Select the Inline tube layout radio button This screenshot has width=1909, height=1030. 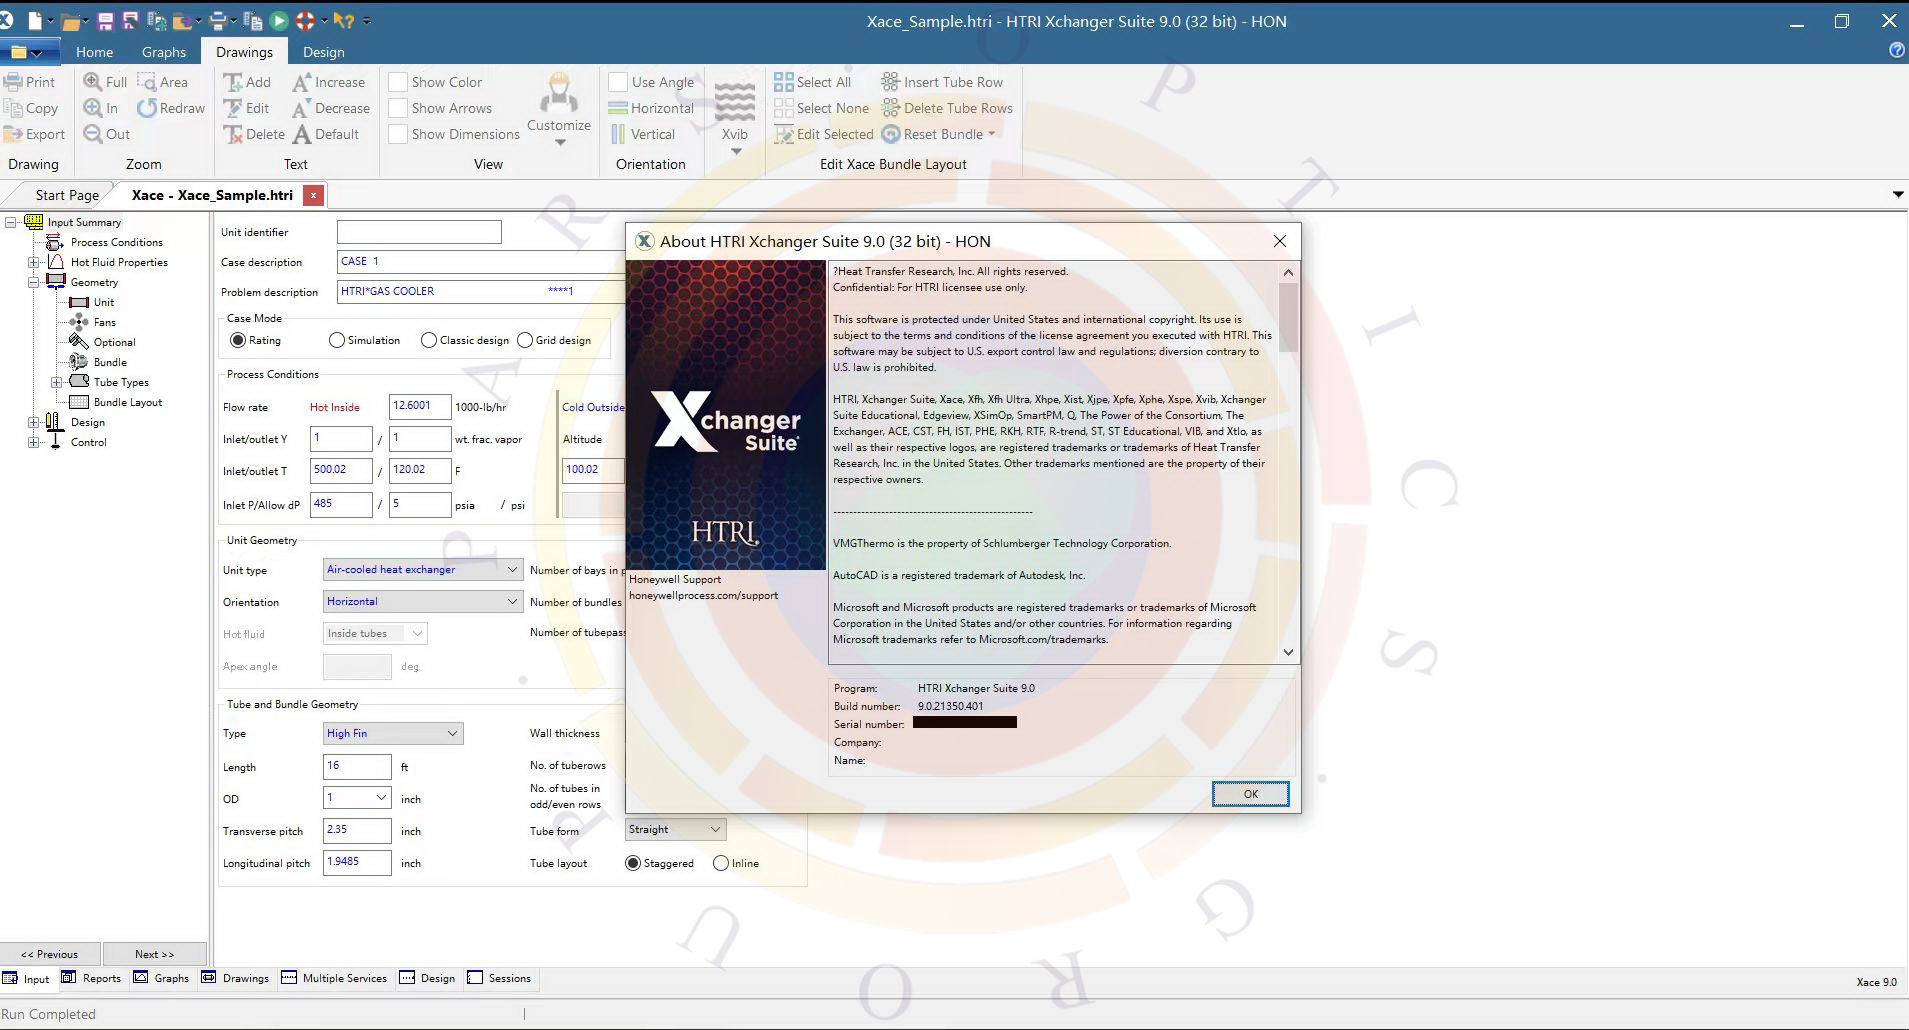click(x=721, y=863)
